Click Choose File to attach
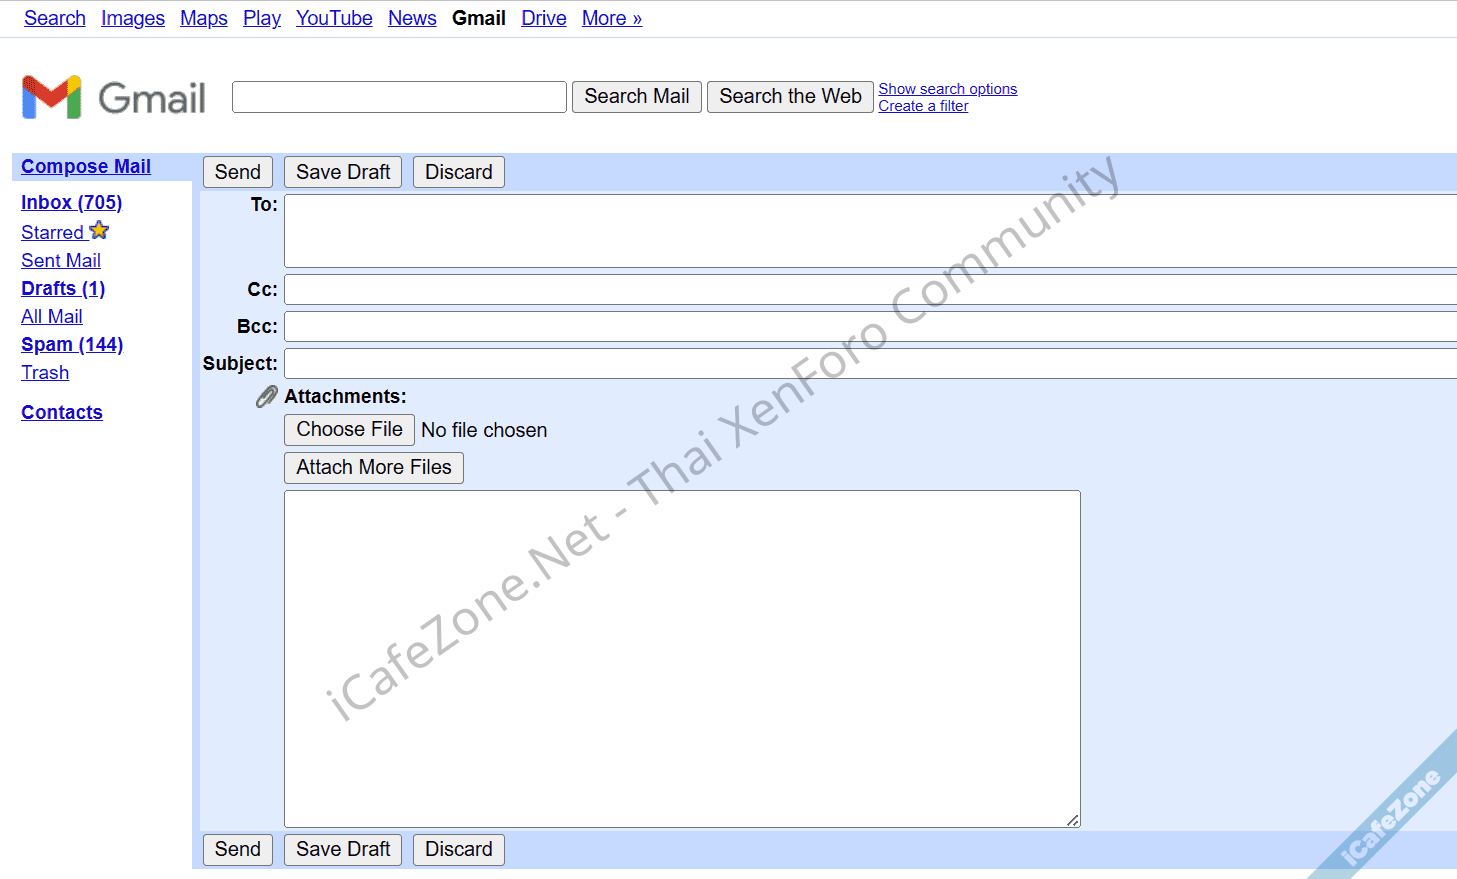1457x879 pixels. [349, 430]
